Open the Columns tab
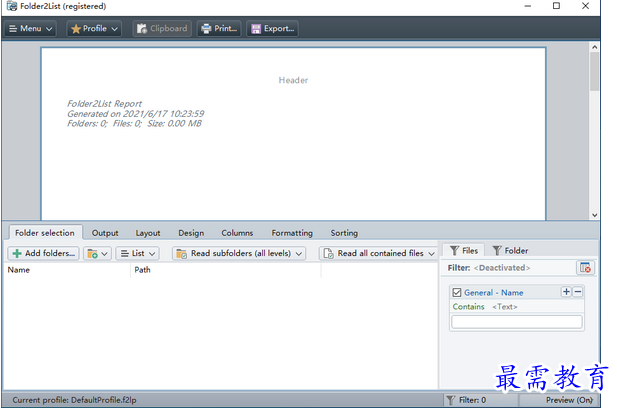Image resolution: width=617 pixels, height=409 pixels. pyautogui.click(x=237, y=233)
